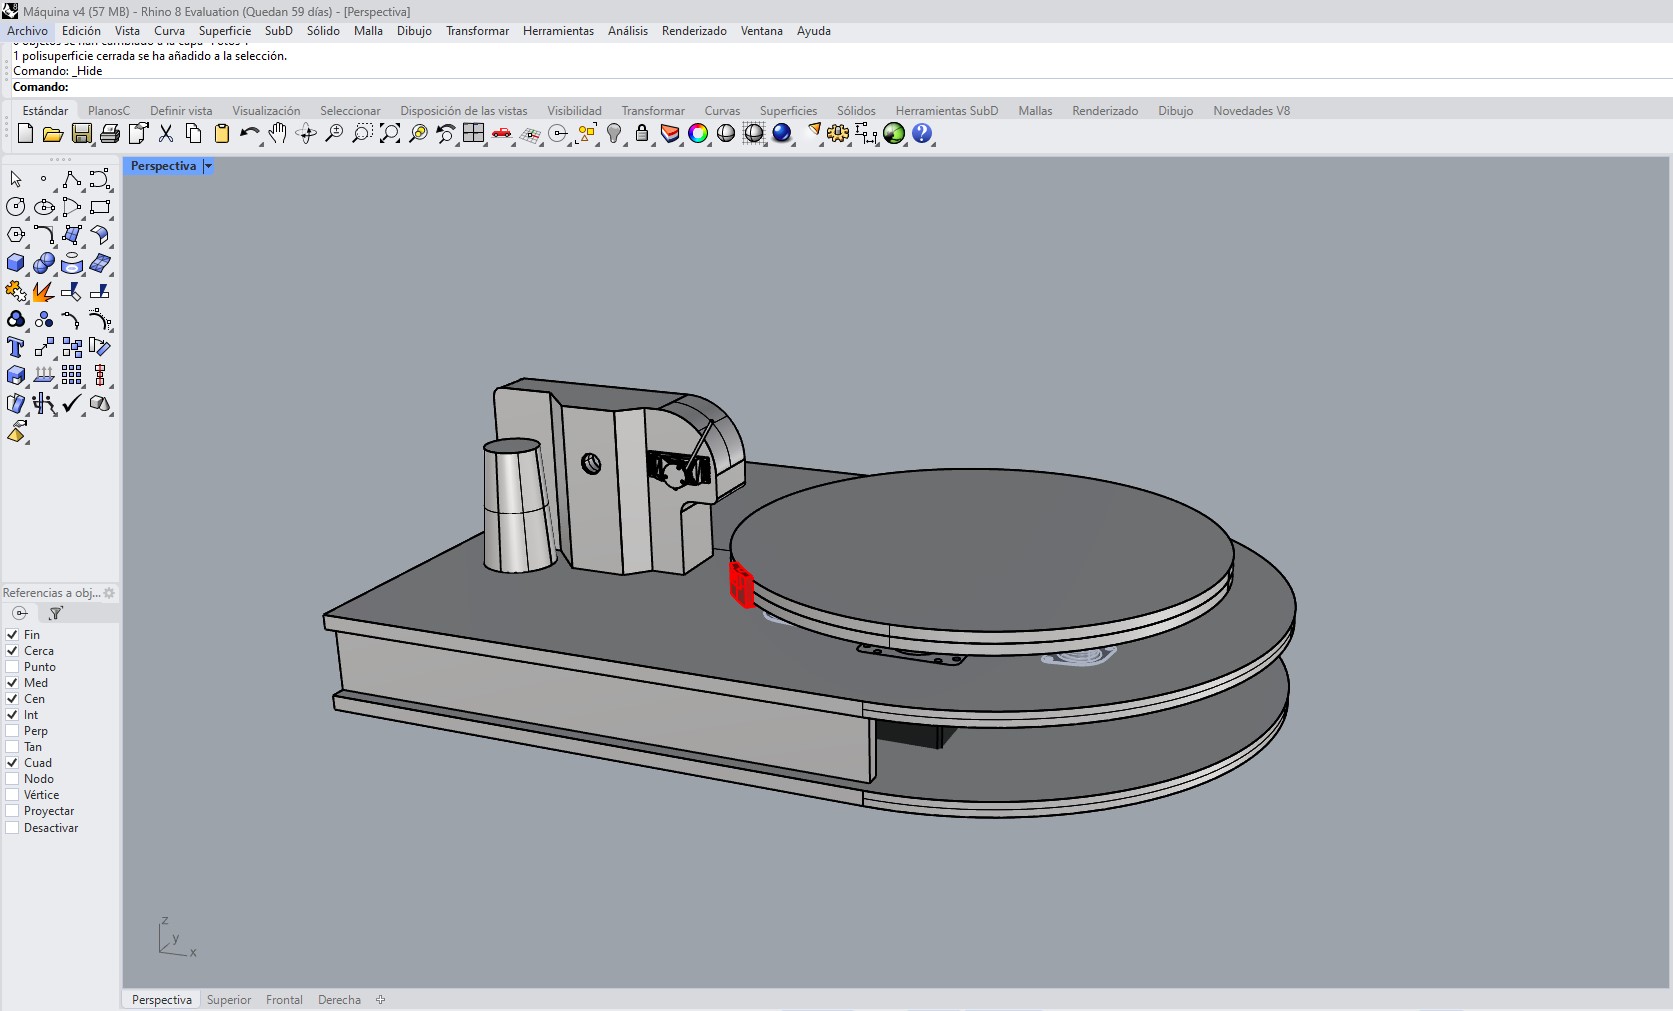Pick the Circle drawing tool
This screenshot has height=1011, width=1673.
click(16, 207)
